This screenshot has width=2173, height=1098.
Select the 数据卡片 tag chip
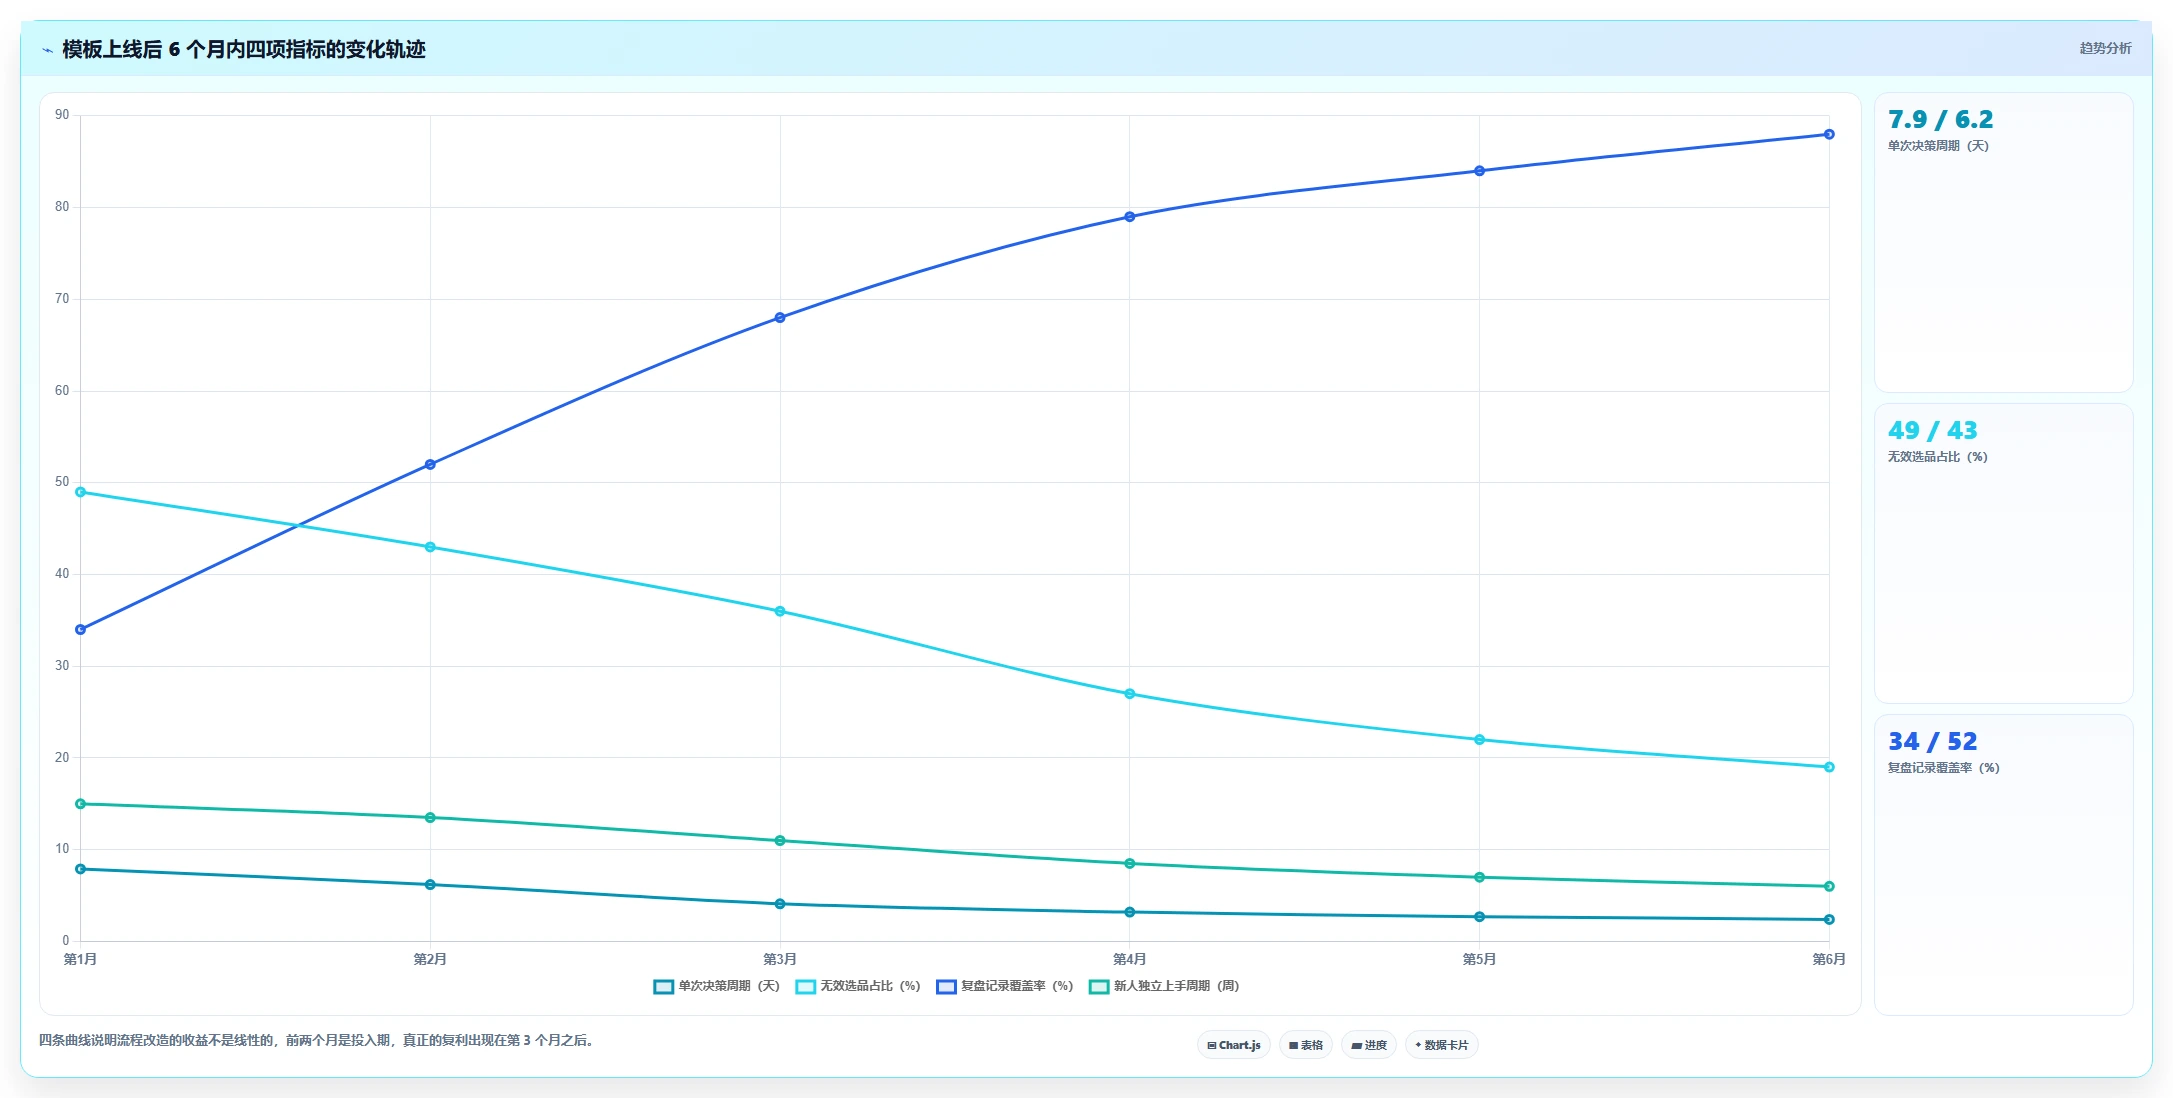[1442, 1045]
